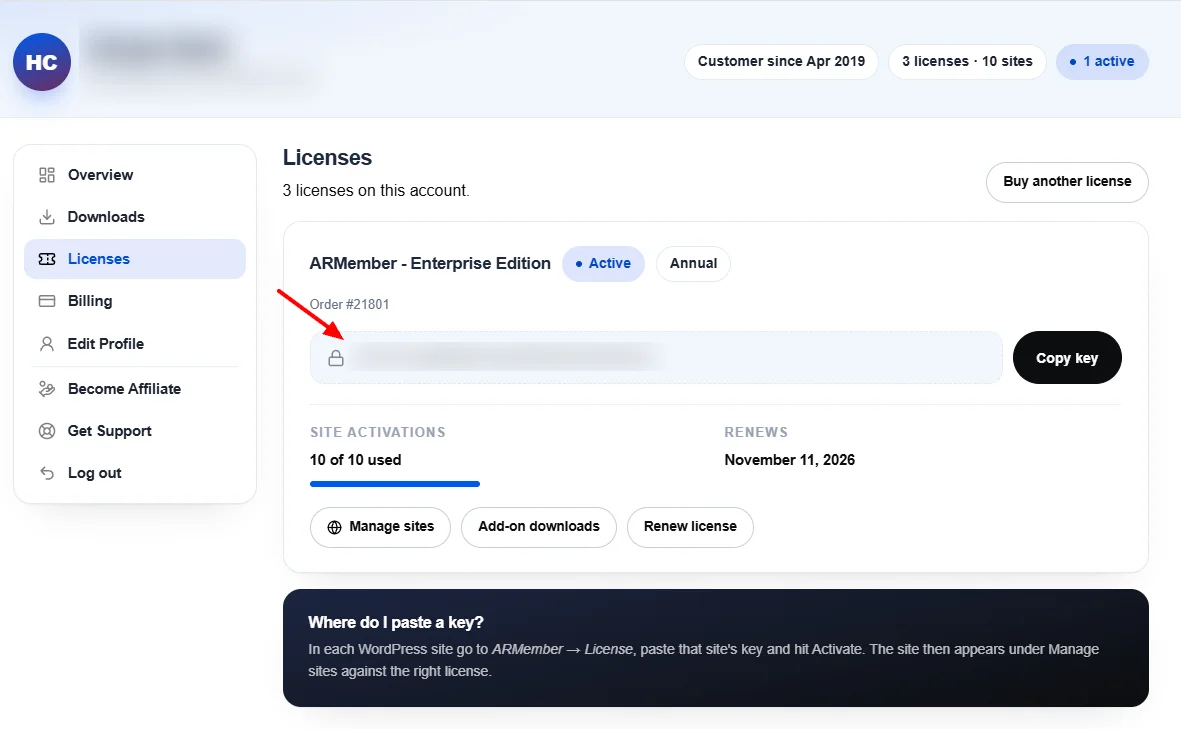Click the 'Order #21801' text

tap(349, 304)
